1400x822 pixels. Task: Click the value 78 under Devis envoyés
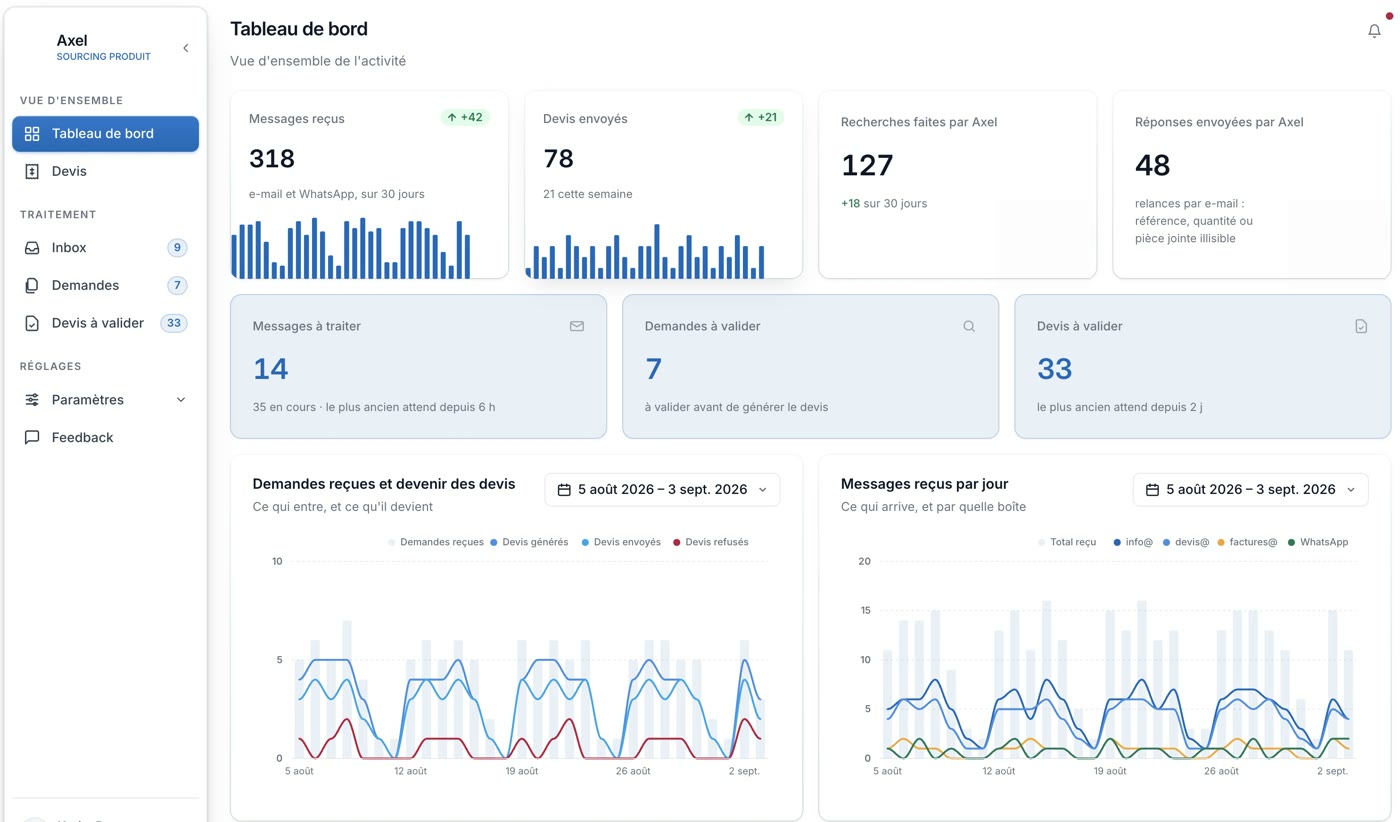559,159
